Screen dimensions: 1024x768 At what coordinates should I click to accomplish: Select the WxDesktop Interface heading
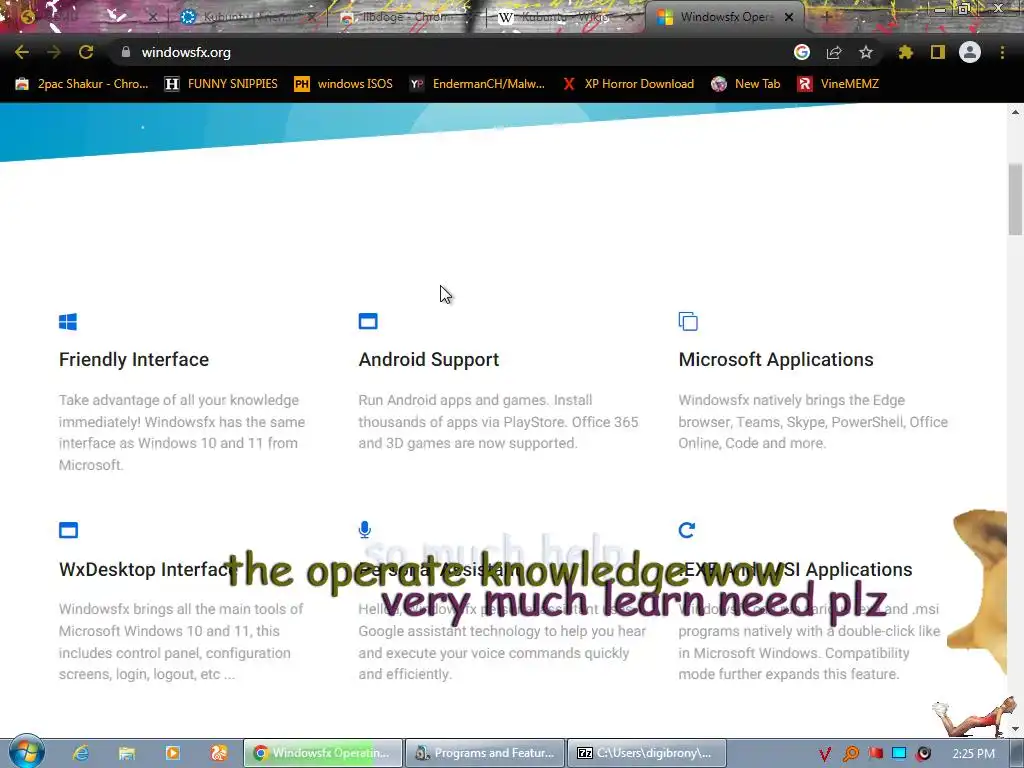click(x=147, y=569)
